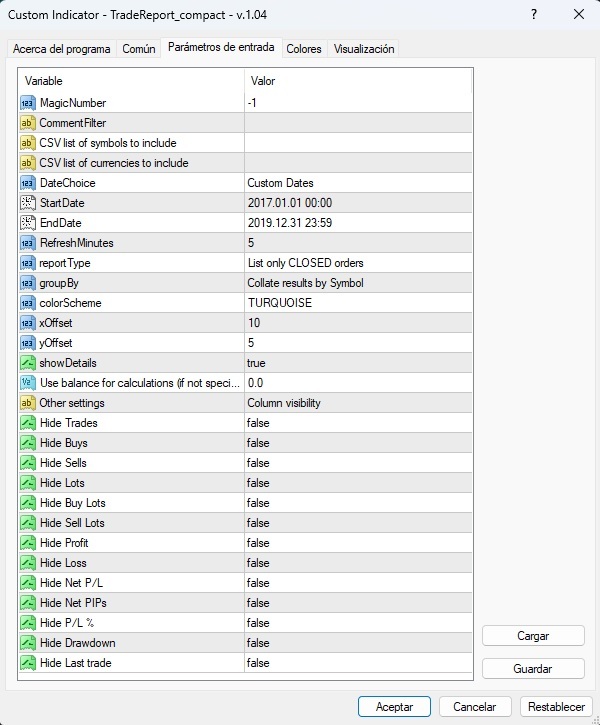Image resolution: width=600 pixels, height=725 pixels.
Task: Select the Hide Drawdown row label
Action: tap(78, 643)
